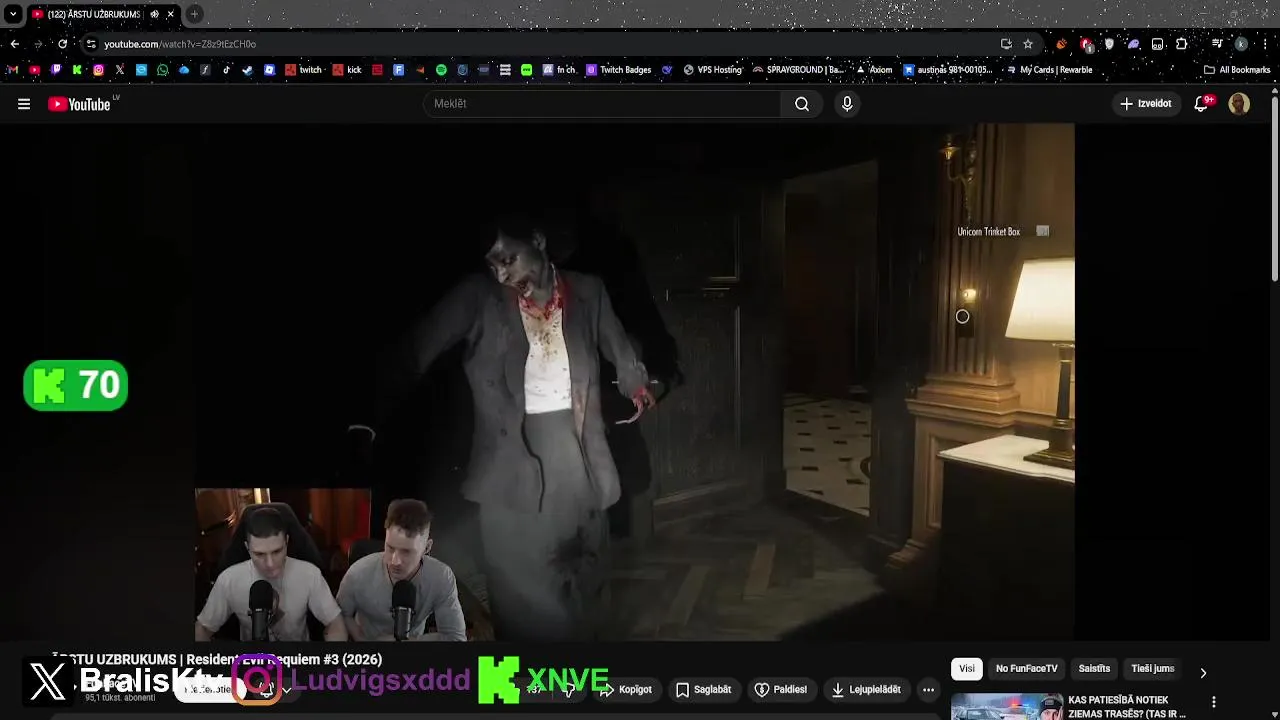The width and height of the screenshot is (1280, 720).
Task: Open the X bookmark icon
Action: tap(120, 70)
